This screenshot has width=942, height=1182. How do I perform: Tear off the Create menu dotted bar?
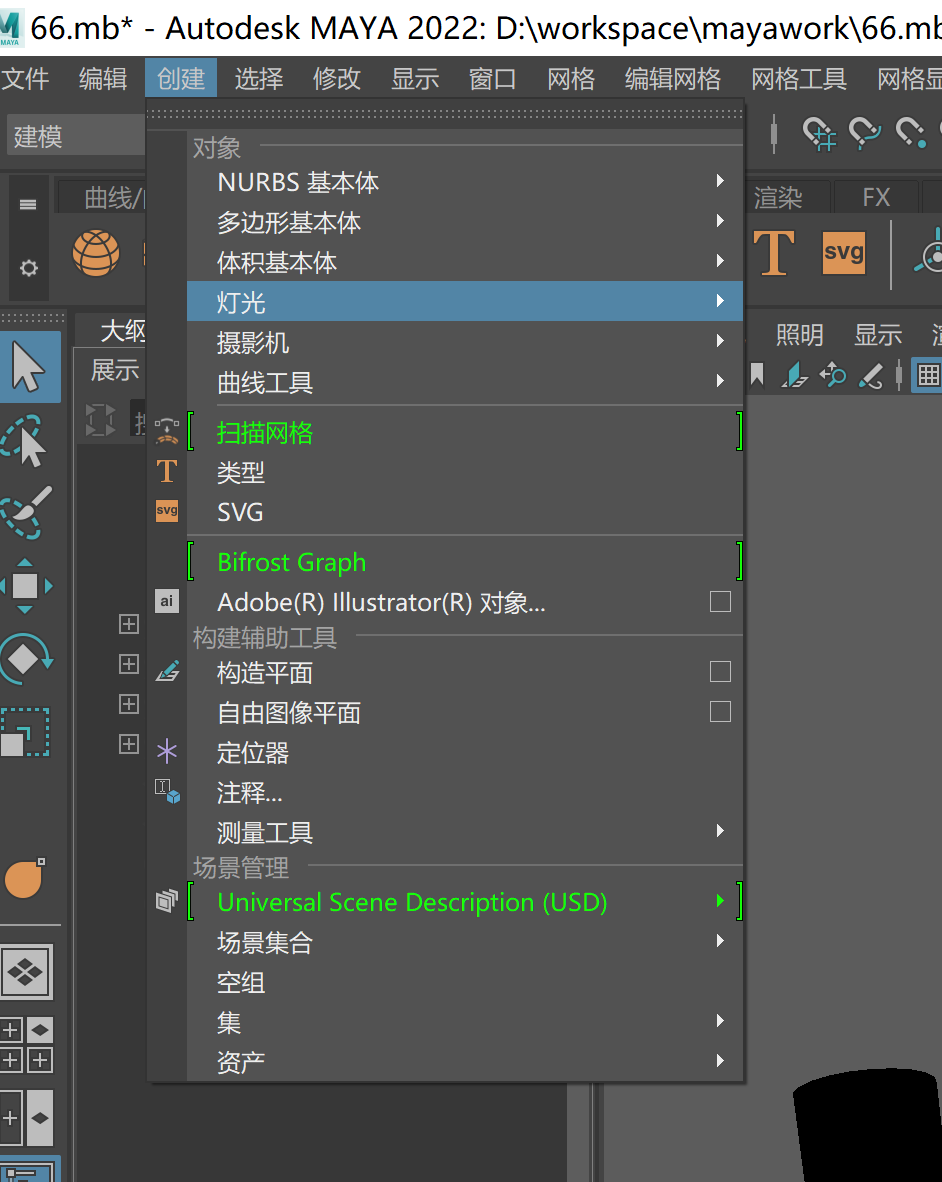click(x=445, y=114)
